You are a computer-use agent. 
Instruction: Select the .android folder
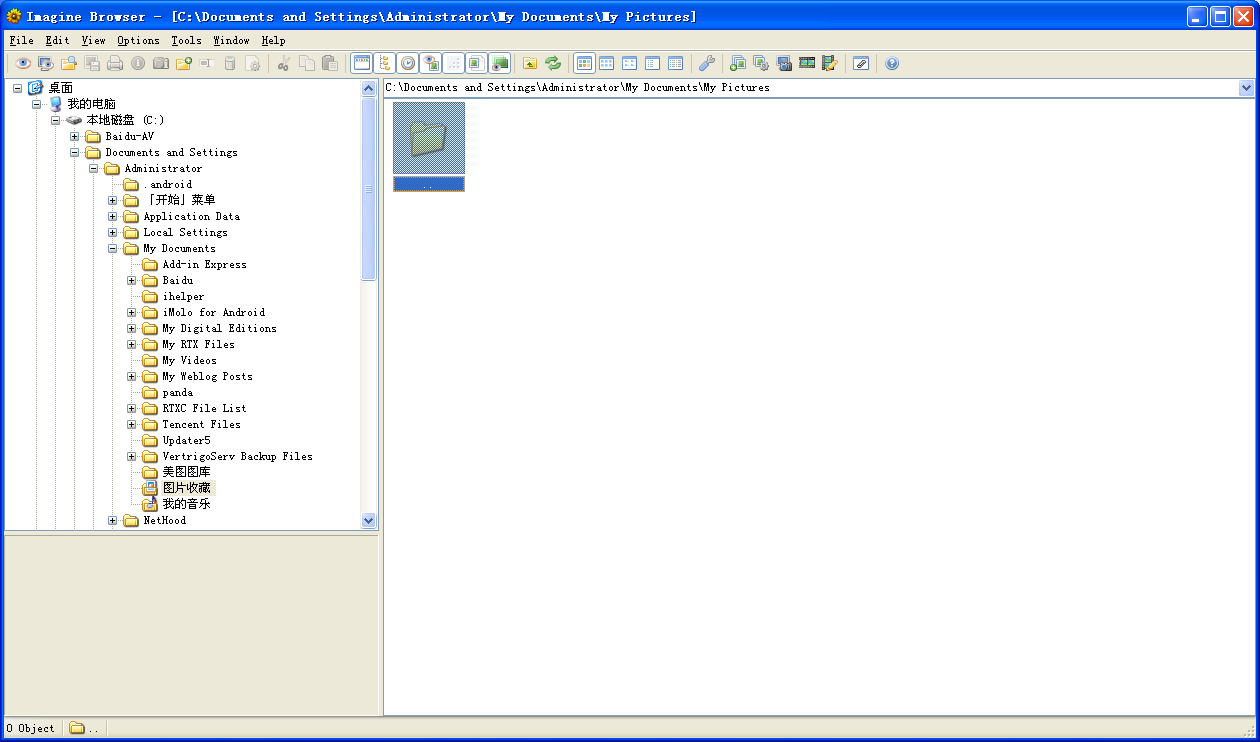tap(167, 185)
